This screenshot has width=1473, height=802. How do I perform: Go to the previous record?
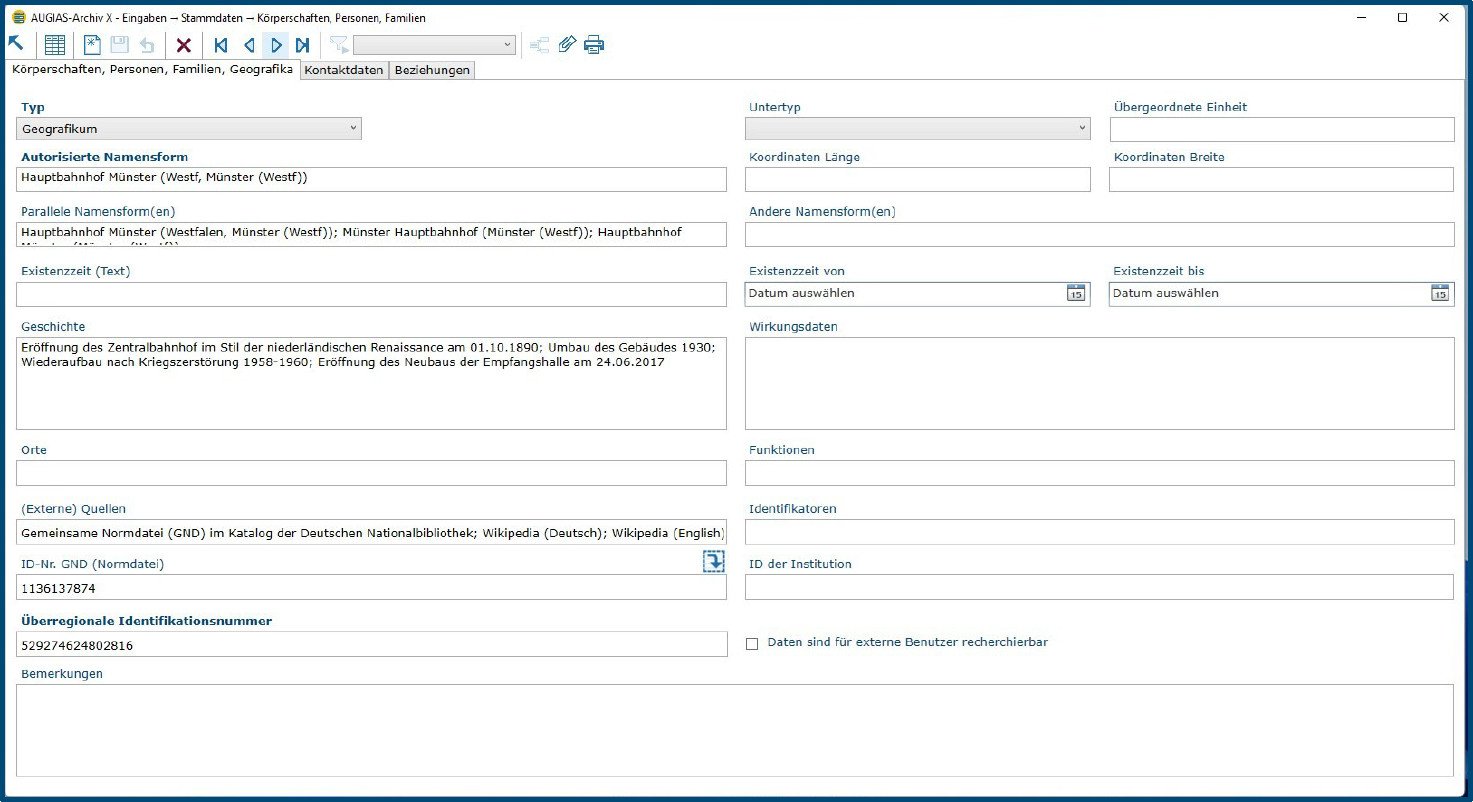(x=249, y=45)
